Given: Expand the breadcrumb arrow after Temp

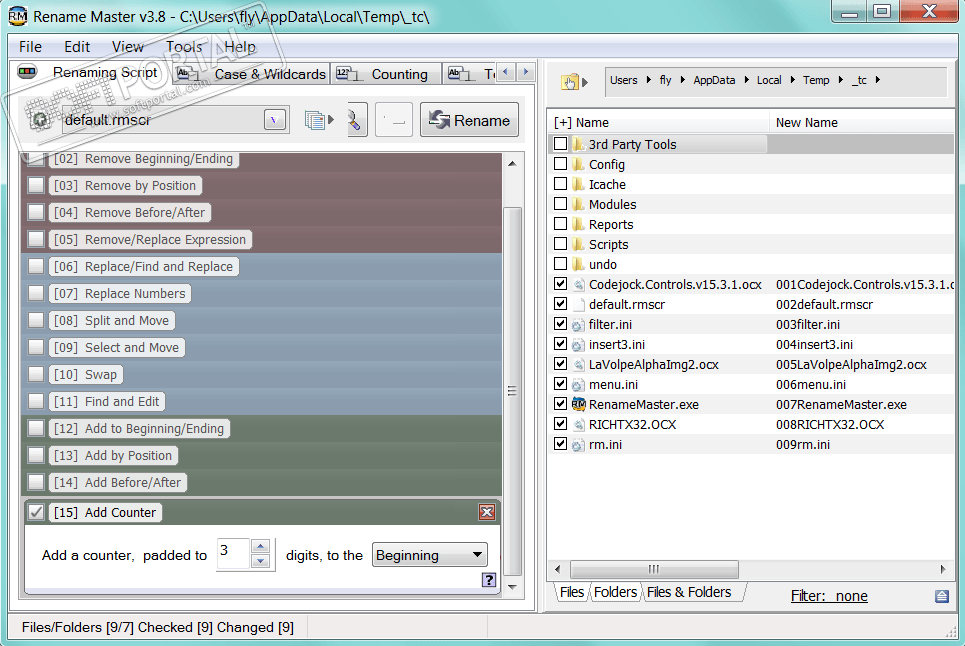Looking at the screenshot, I should (x=840, y=80).
